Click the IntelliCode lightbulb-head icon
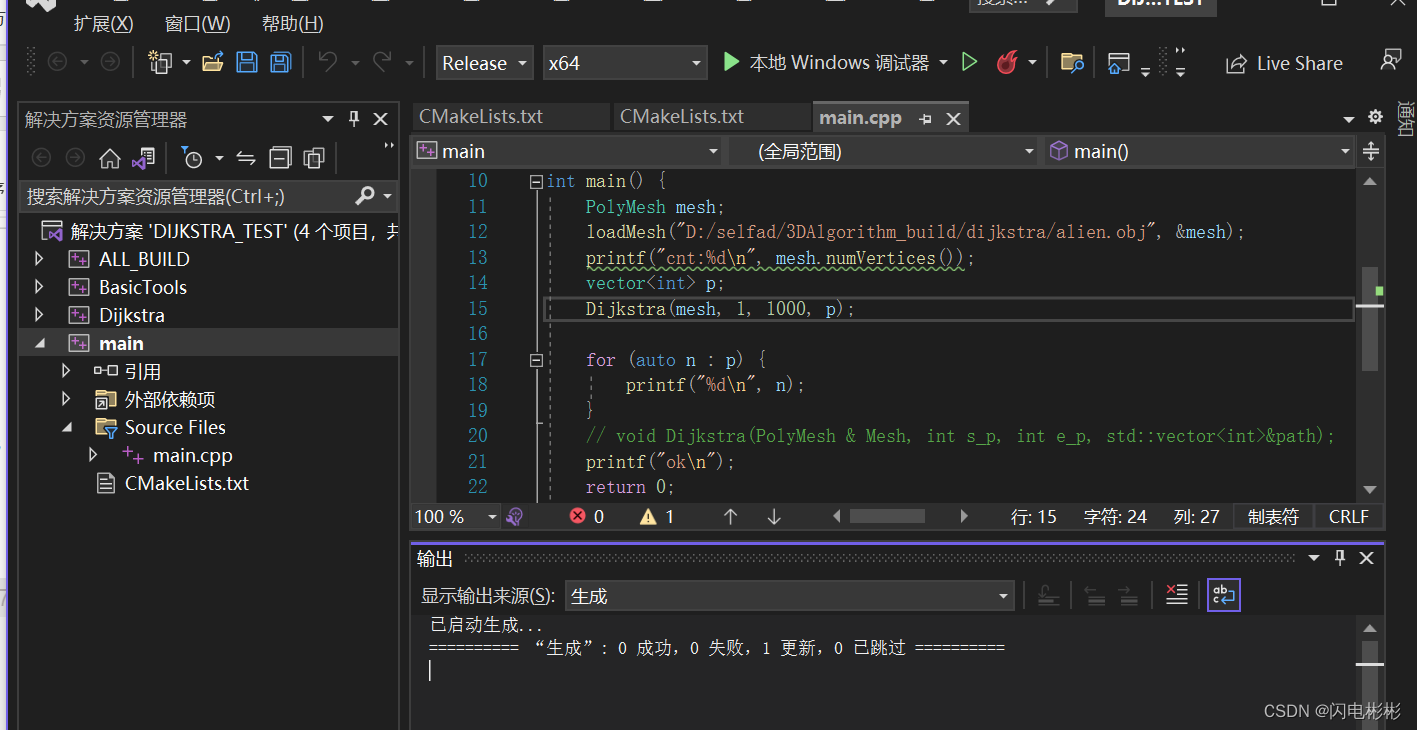 click(x=515, y=517)
